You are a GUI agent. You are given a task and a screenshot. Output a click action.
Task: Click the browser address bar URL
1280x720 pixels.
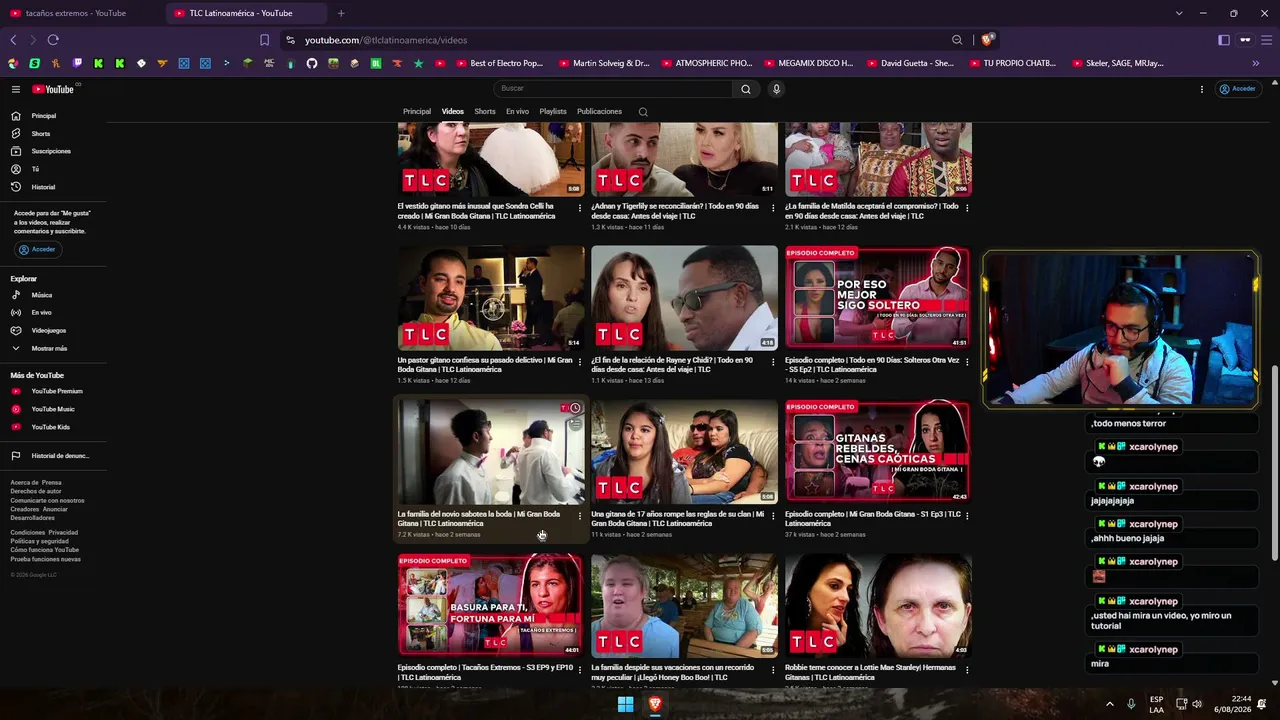(x=386, y=40)
